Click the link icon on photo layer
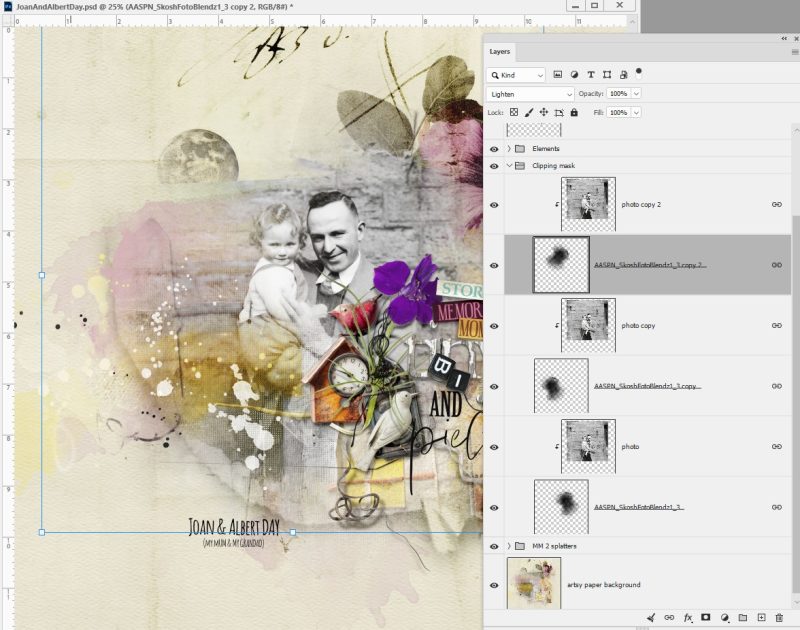This screenshot has height=630, width=800. point(777,446)
